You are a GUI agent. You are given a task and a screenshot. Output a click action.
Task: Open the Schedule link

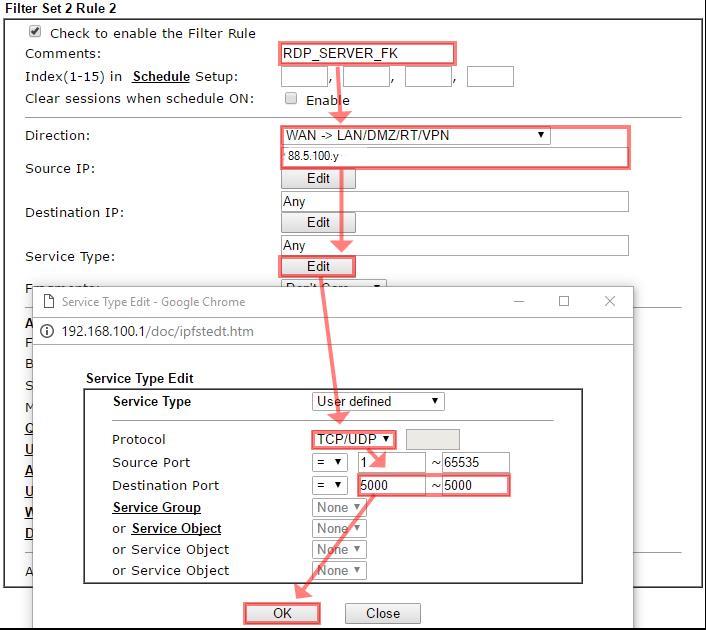tap(160, 76)
